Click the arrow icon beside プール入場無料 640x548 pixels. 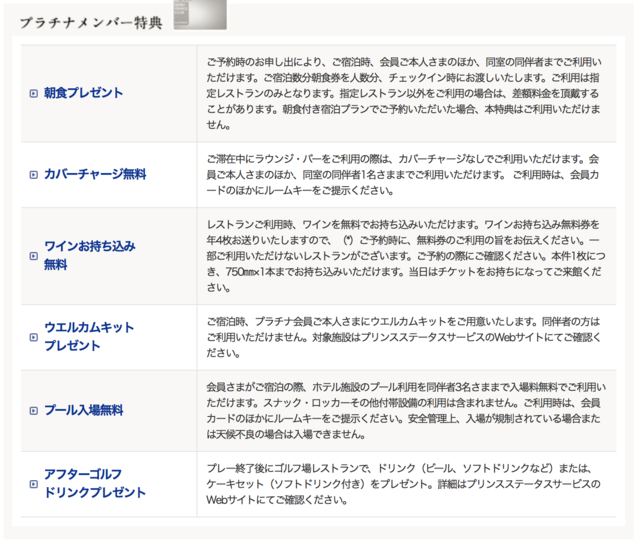34,410
